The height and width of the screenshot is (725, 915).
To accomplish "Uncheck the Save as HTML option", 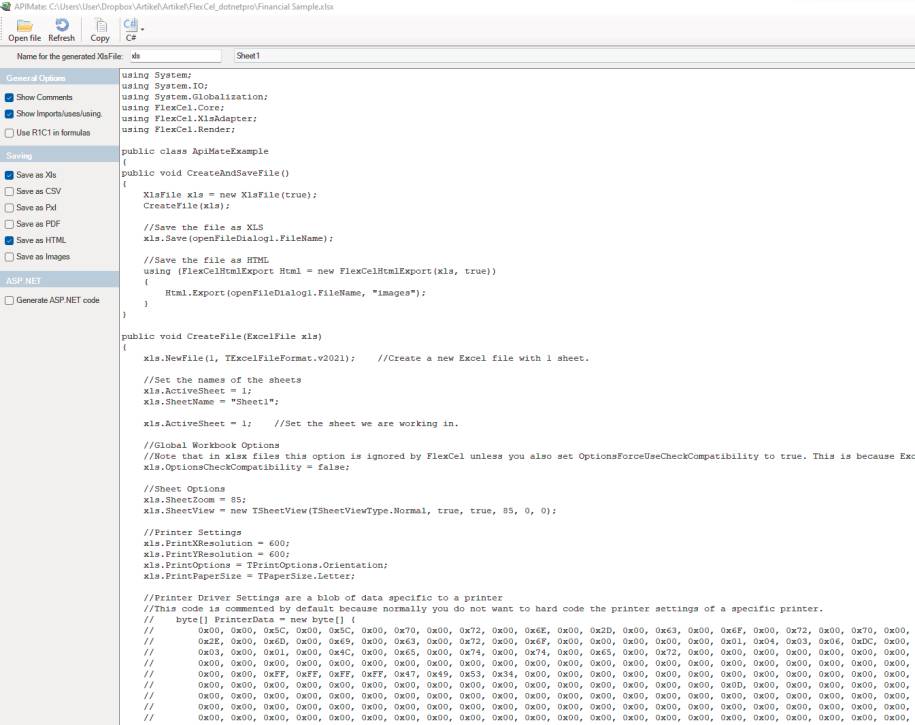I will (x=9, y=240).
